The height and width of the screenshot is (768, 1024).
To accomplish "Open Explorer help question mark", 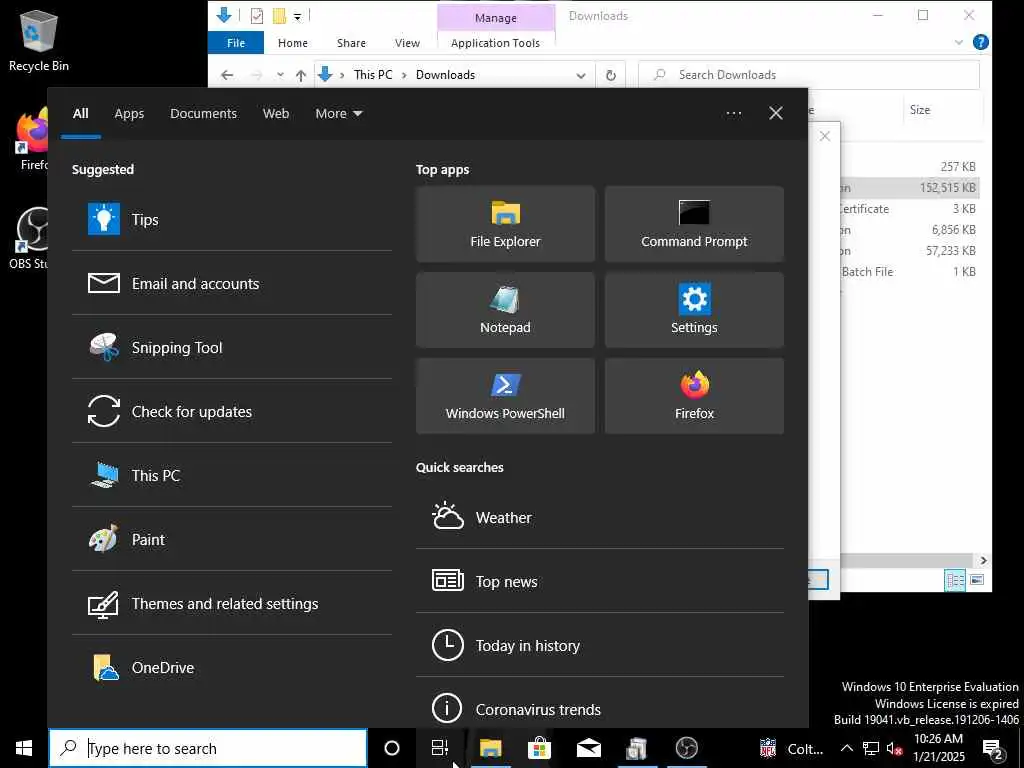I will pyautogui.click(x=980, y=42).
